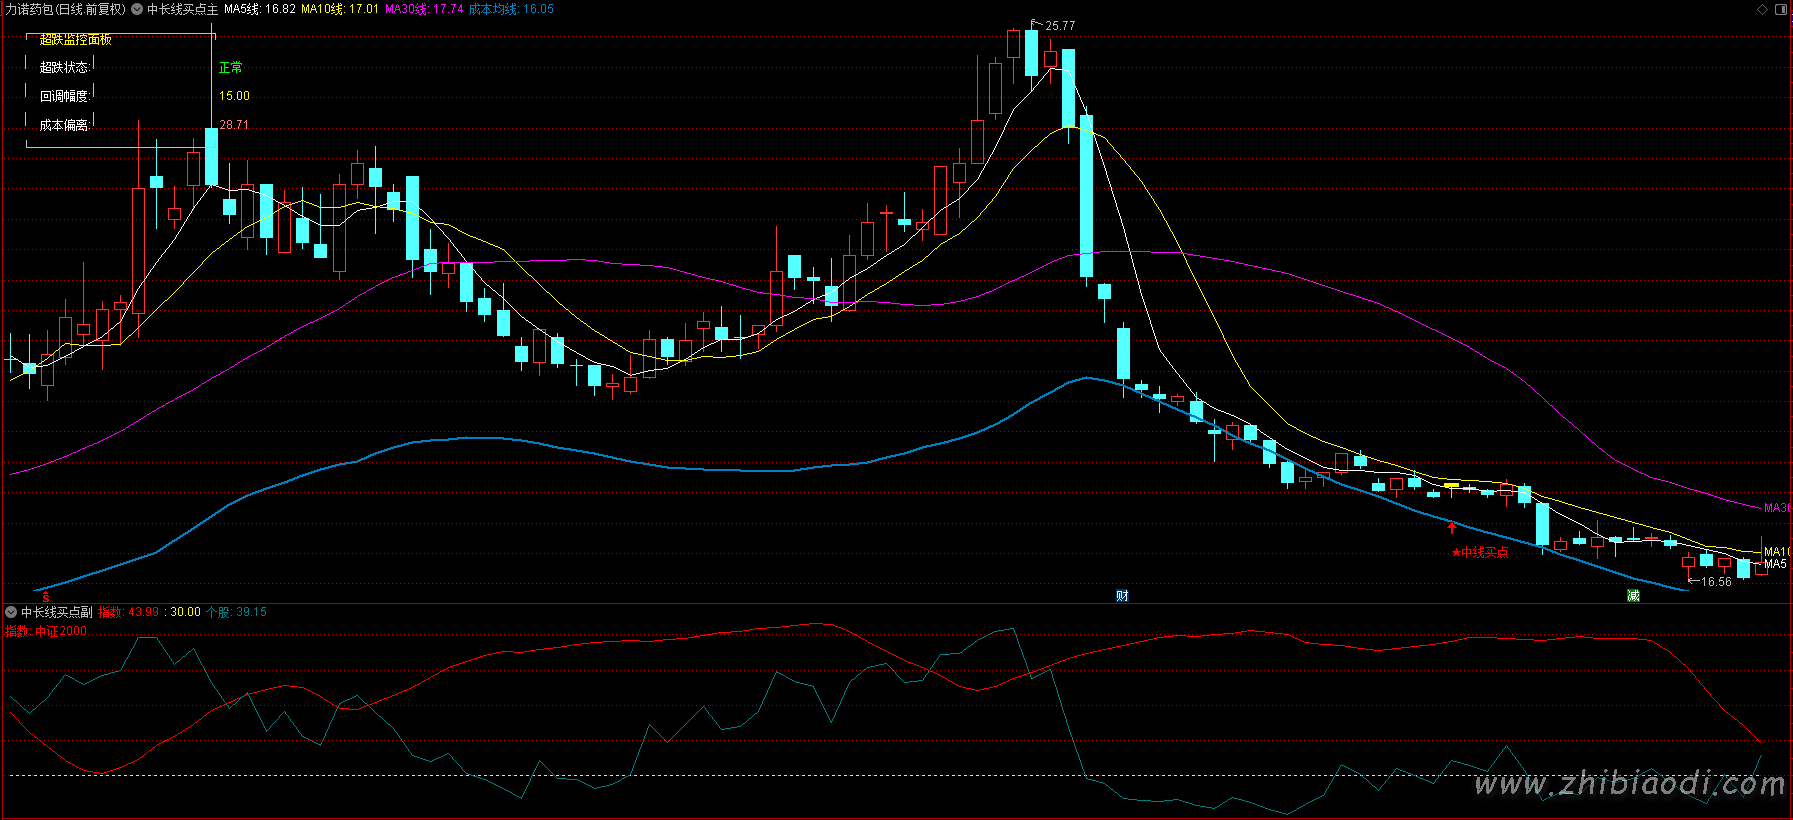The image size is (1793, 820).
Task: Click the 超跌监控面板 panel title
Action: click(76, 40)
